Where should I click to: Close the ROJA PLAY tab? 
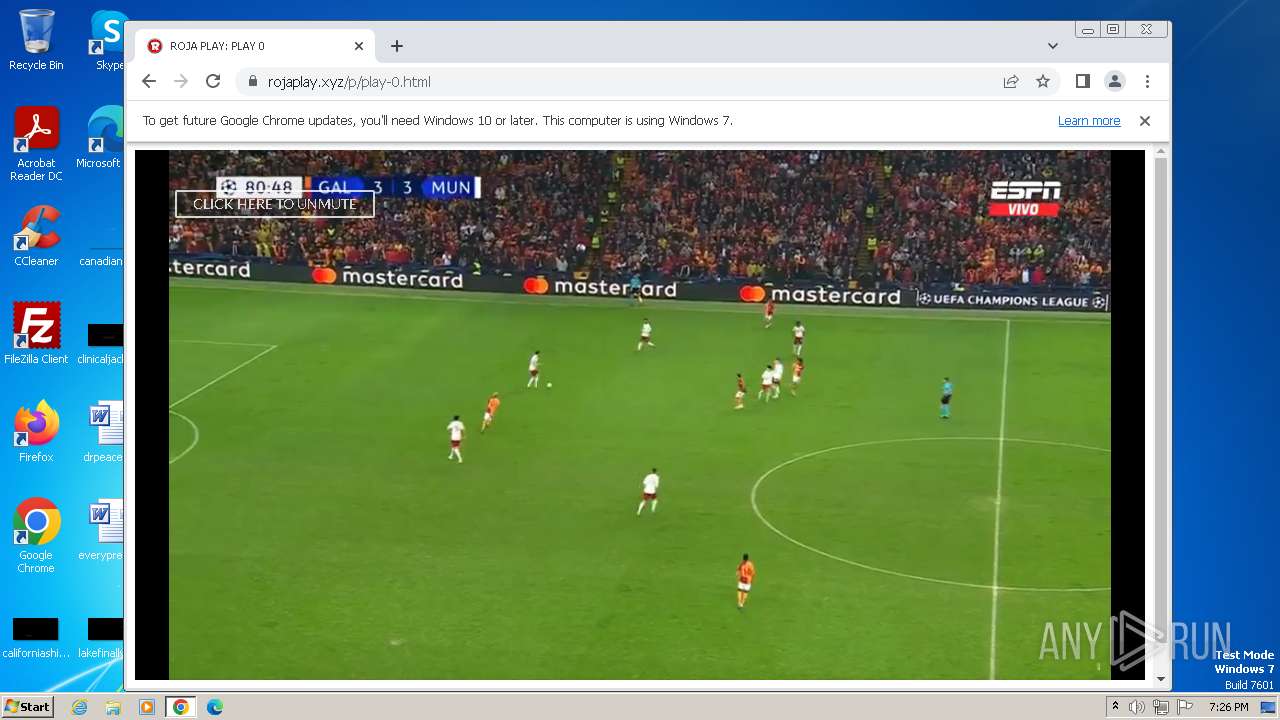point(359,46)
